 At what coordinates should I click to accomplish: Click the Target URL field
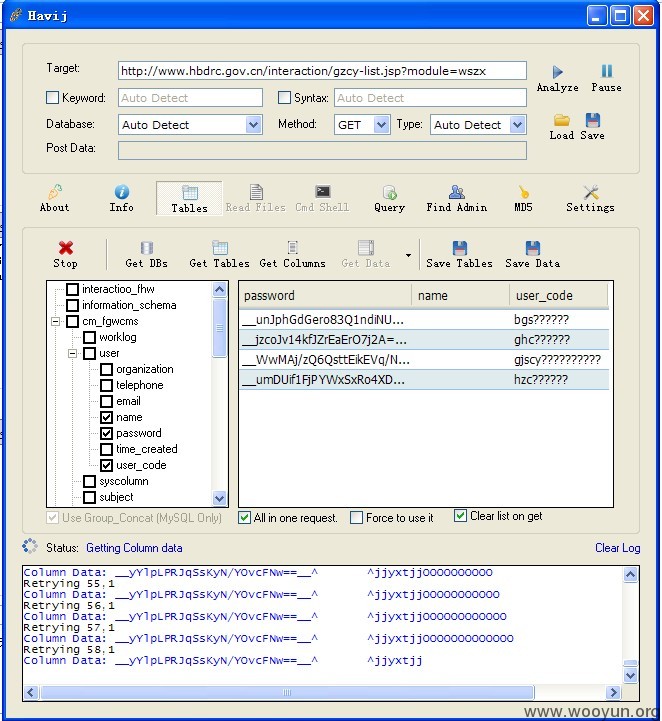click(322, 71)
